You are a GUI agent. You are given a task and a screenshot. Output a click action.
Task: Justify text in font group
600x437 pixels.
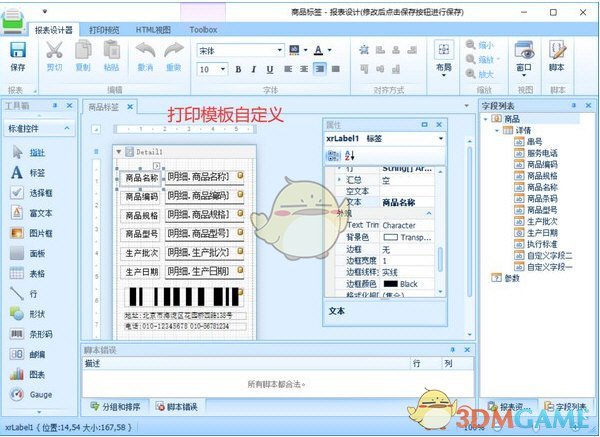click(x=336, y=69)
